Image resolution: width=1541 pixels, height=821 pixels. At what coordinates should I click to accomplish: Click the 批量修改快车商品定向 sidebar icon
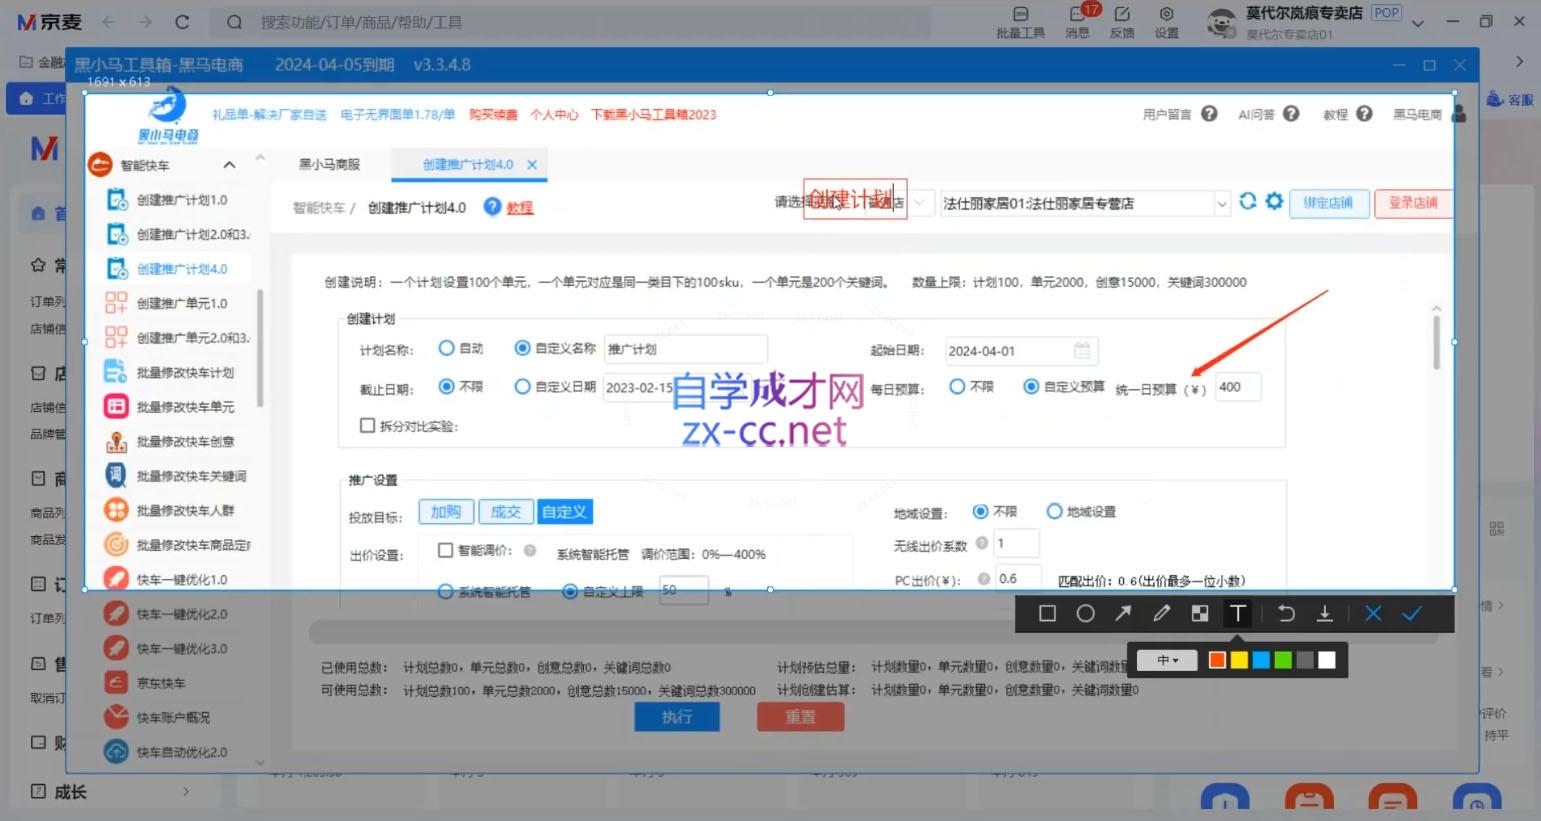click(116, 545)
